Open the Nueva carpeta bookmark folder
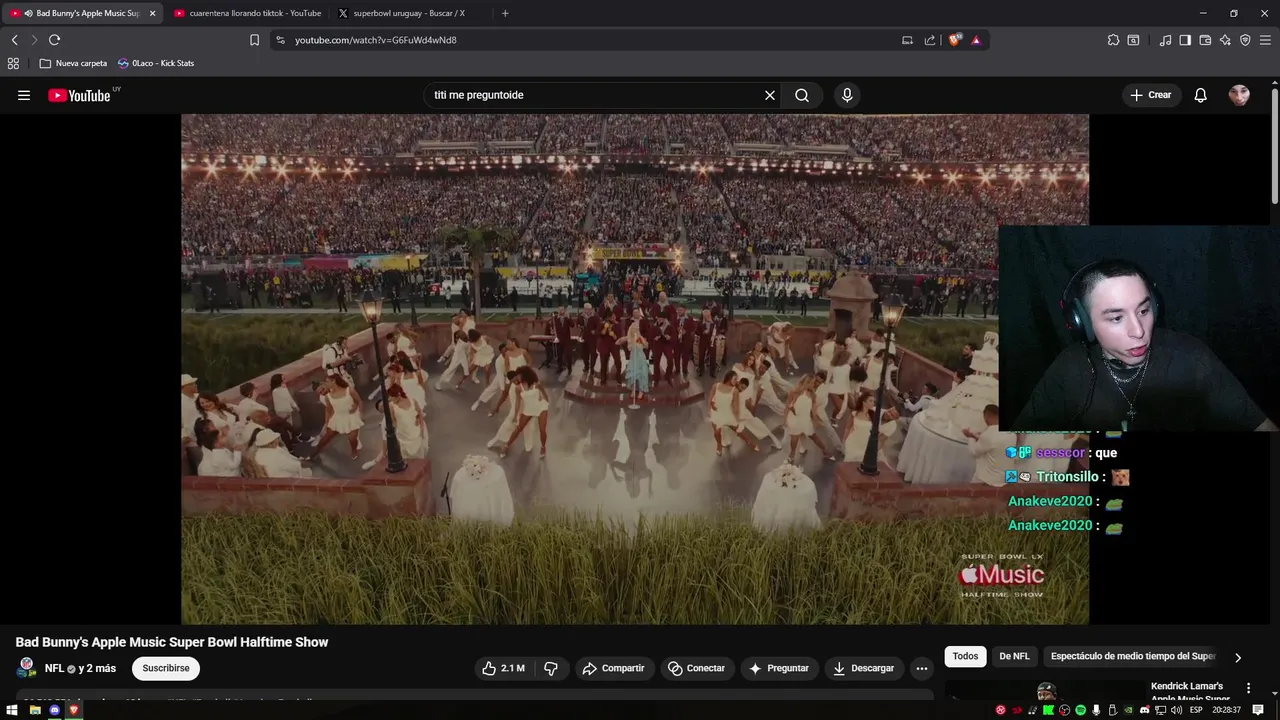 click(x=73, y=63)
